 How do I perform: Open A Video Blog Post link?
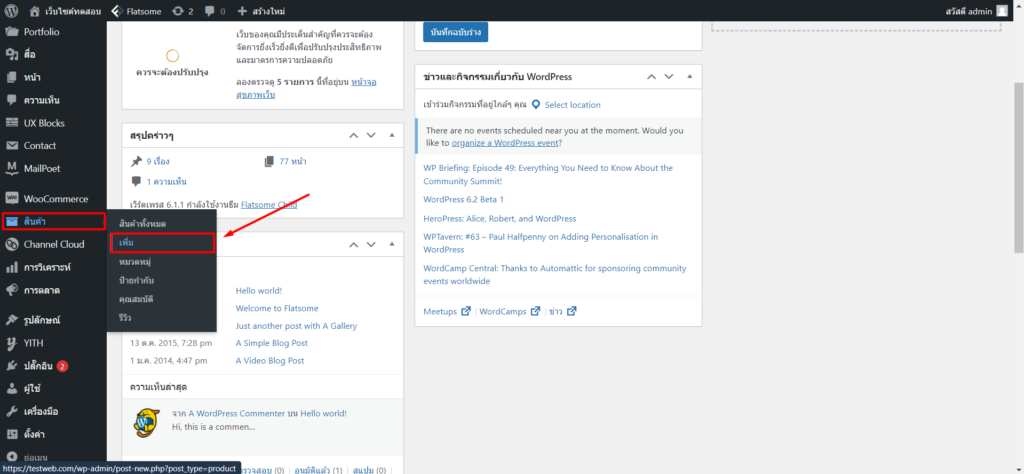click(270, 360)
